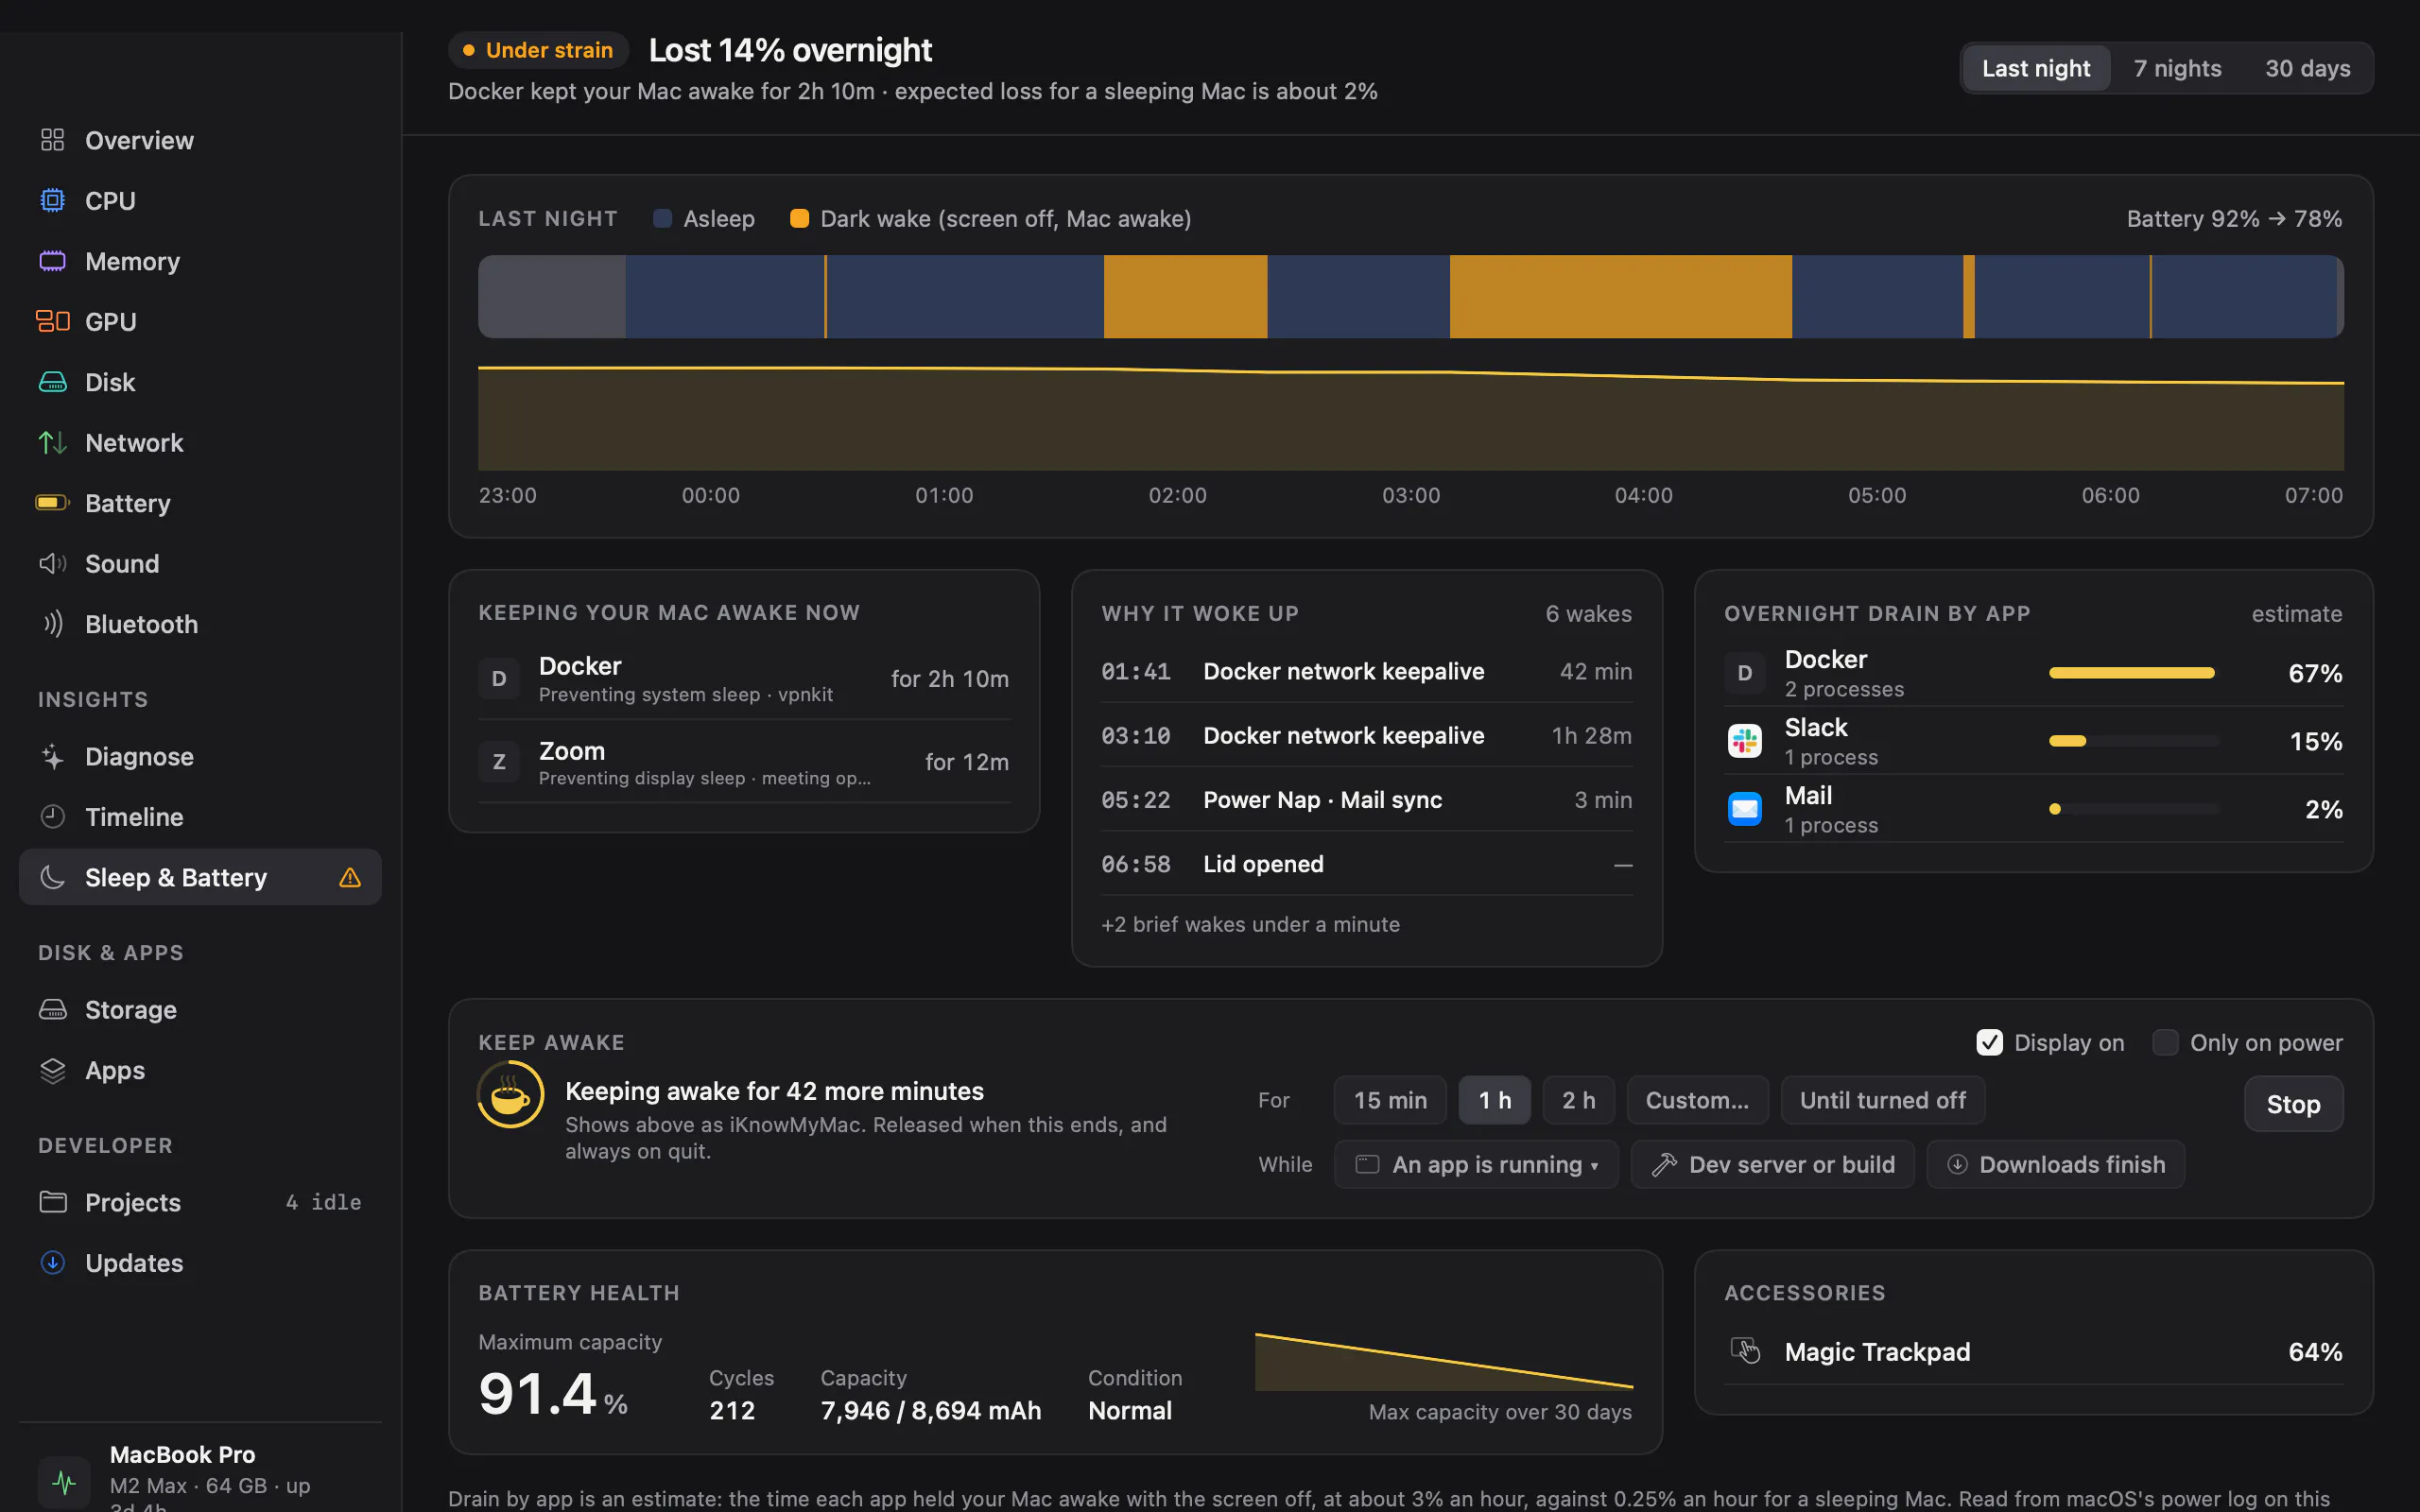This screenshot has height=1512, width=2420.
Task: Click the Slack app icon
Action: 1745,741
